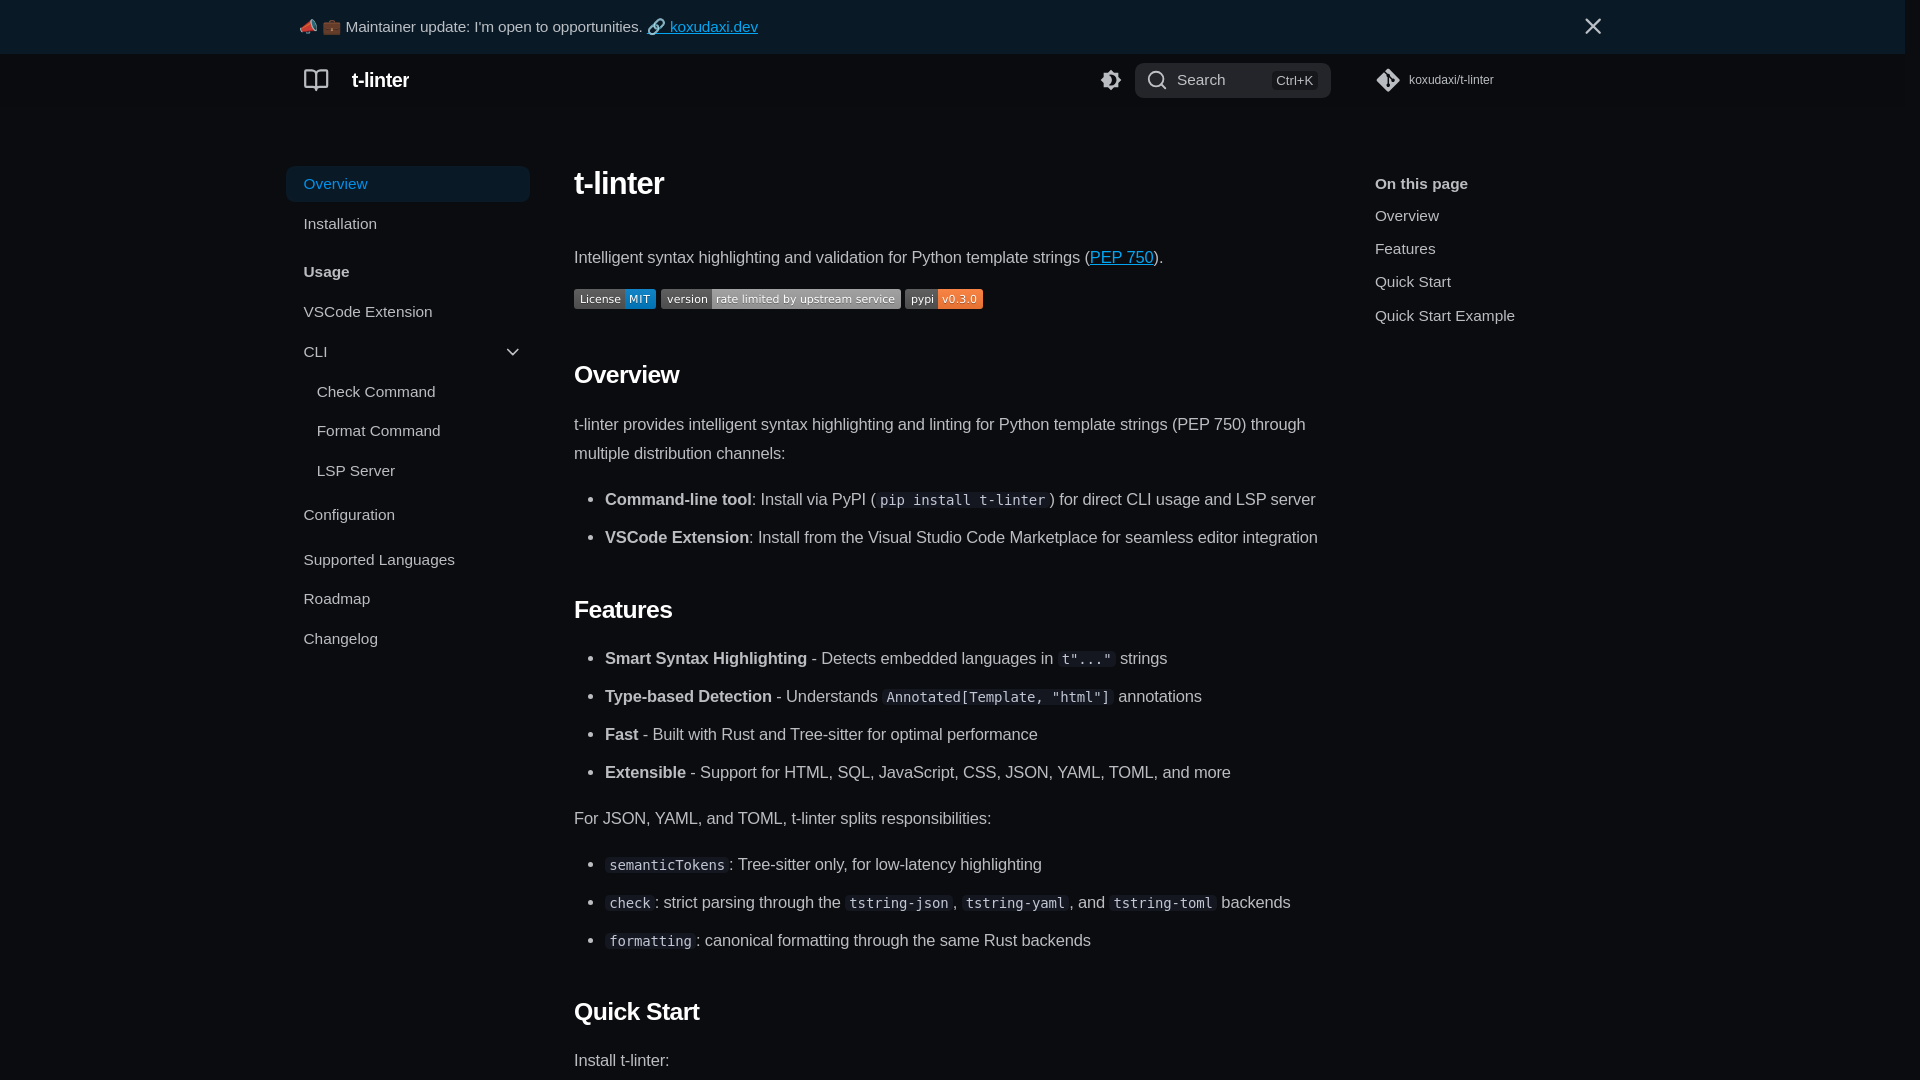Jump to Quick Start Example in contents
The image size is (1920, 1080).
(x=1444, y=316)
